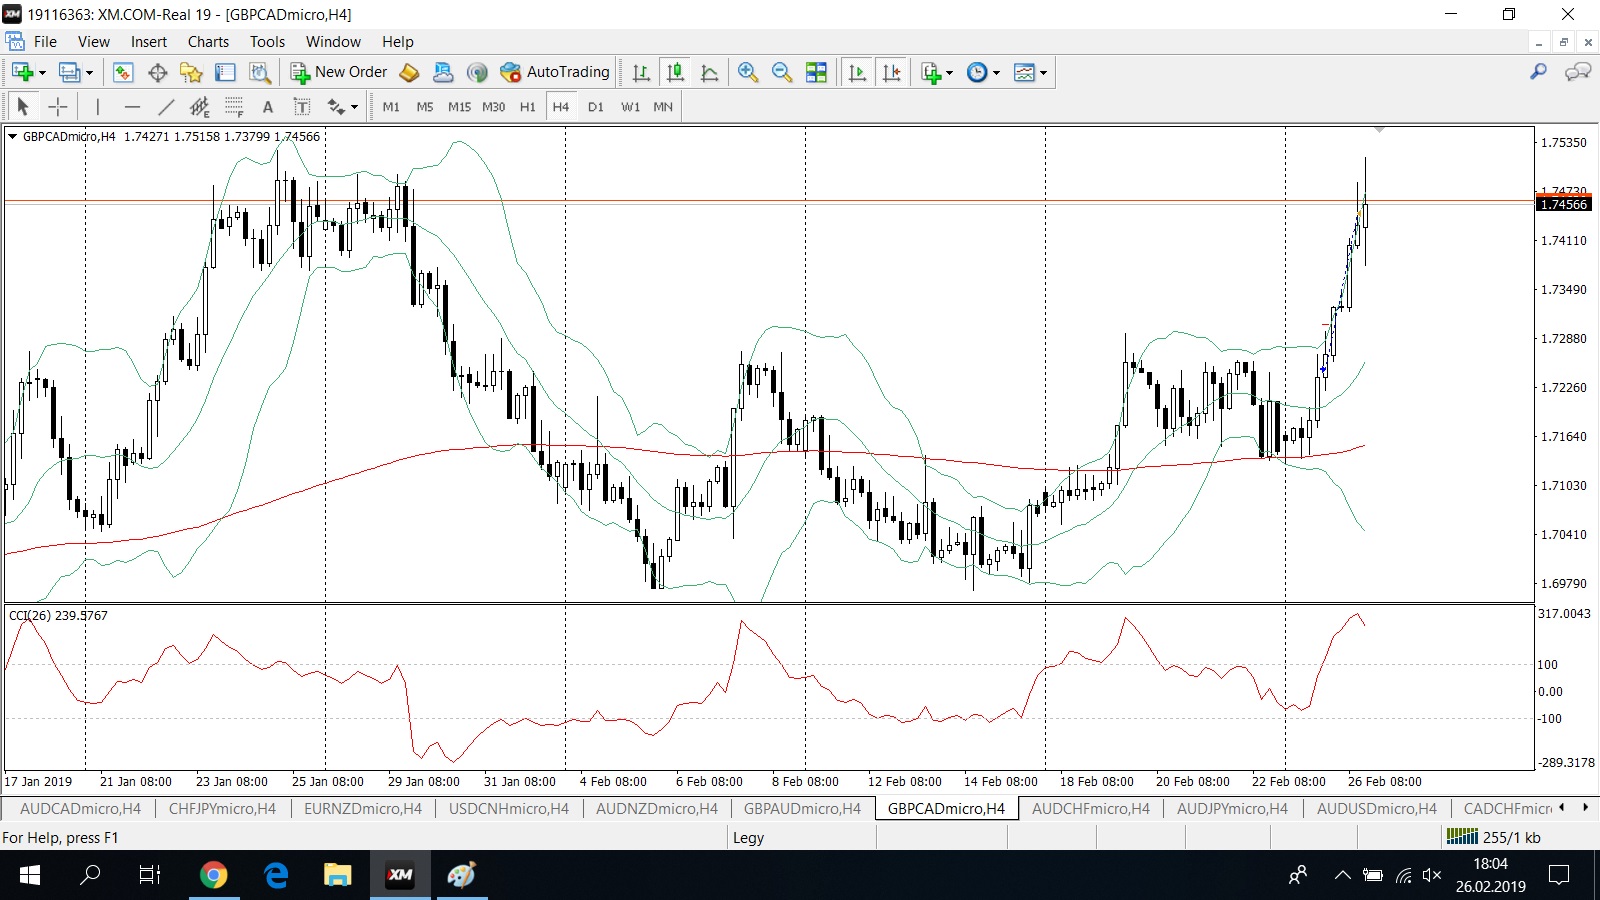Image resolution: width=1600 pixels, height=900 pixels.
Task: Open the Strategy Tester icon
Action: click(x=260, y=72)
